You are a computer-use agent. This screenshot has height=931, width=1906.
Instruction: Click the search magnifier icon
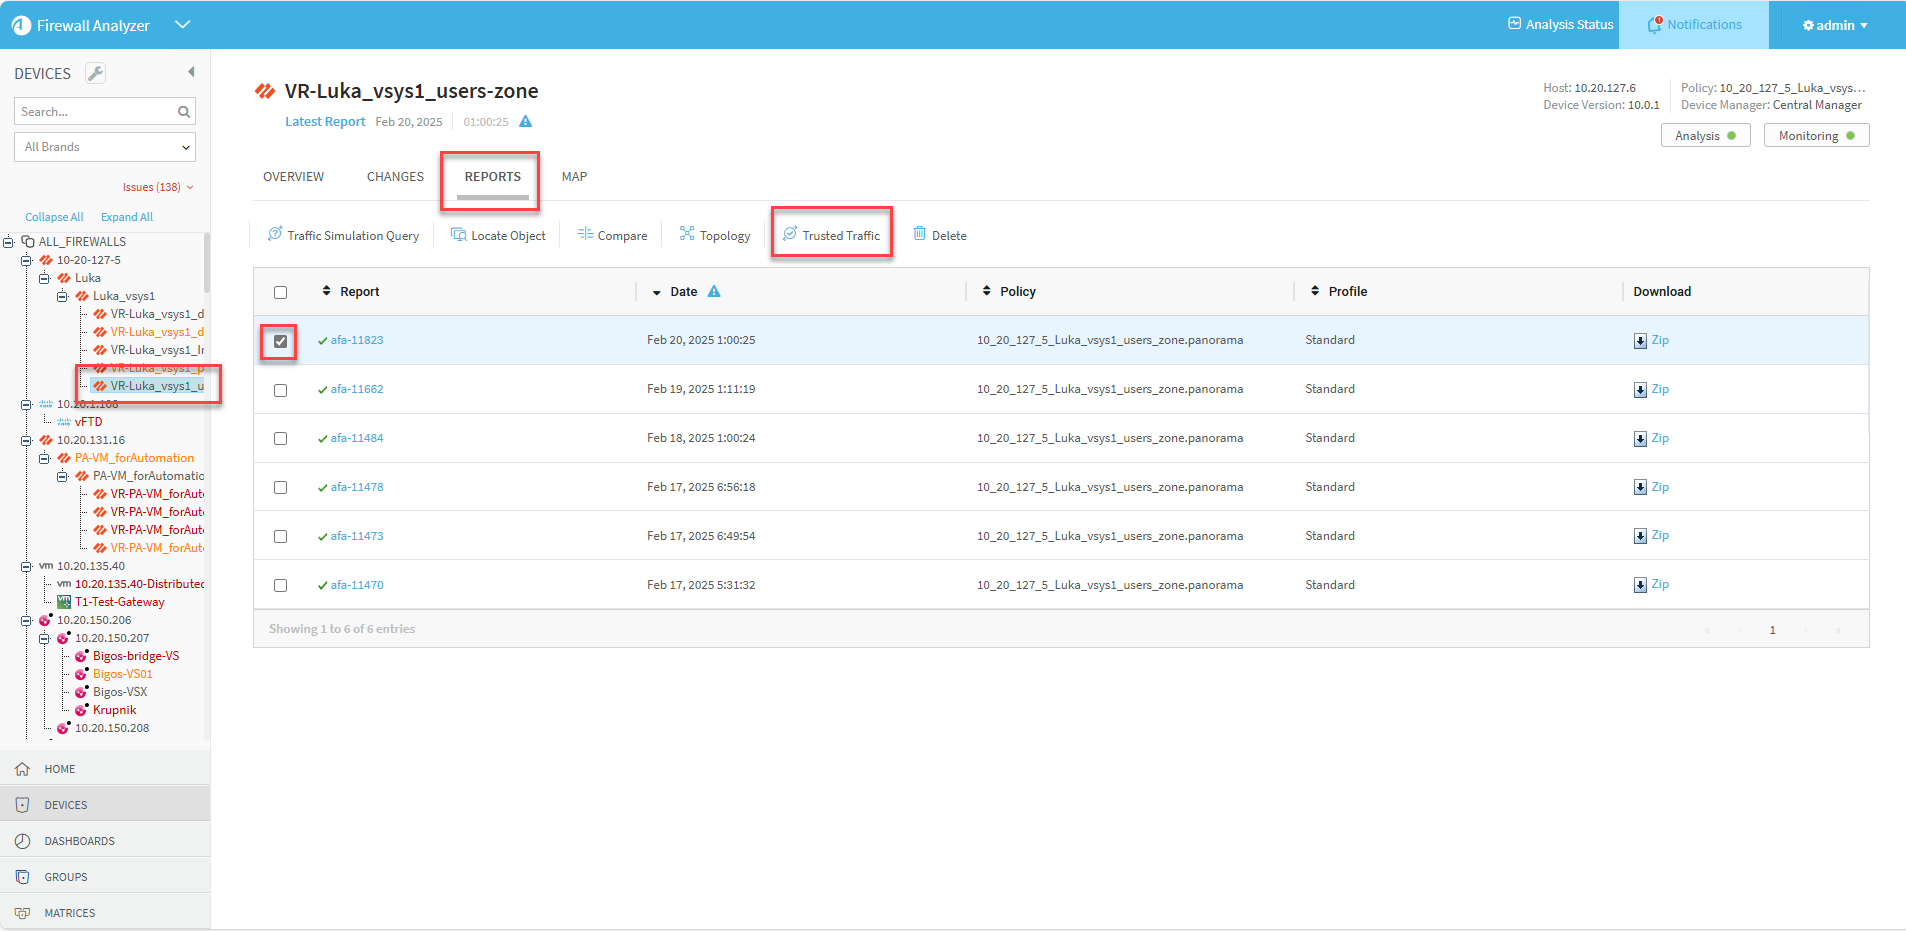point(184,112)
